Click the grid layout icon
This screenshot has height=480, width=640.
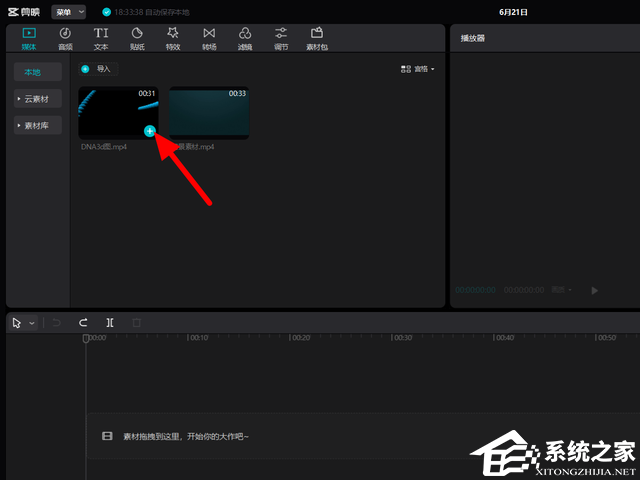(406, 69)
